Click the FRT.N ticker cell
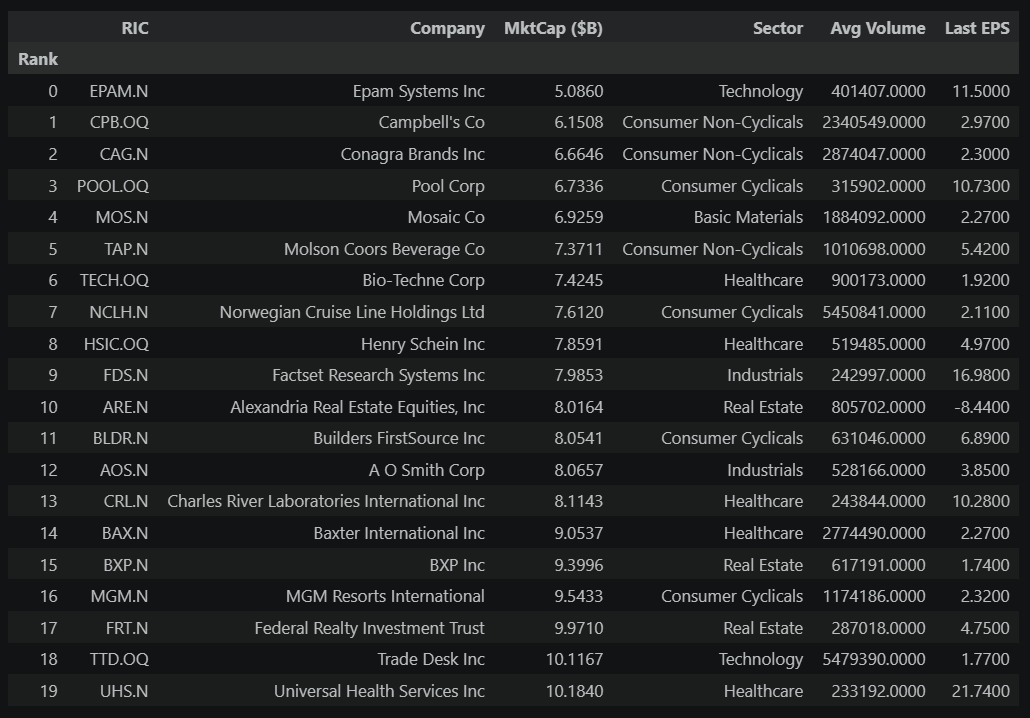The width and height of the screenshot is (1030, 718). [x=127, y=628]
